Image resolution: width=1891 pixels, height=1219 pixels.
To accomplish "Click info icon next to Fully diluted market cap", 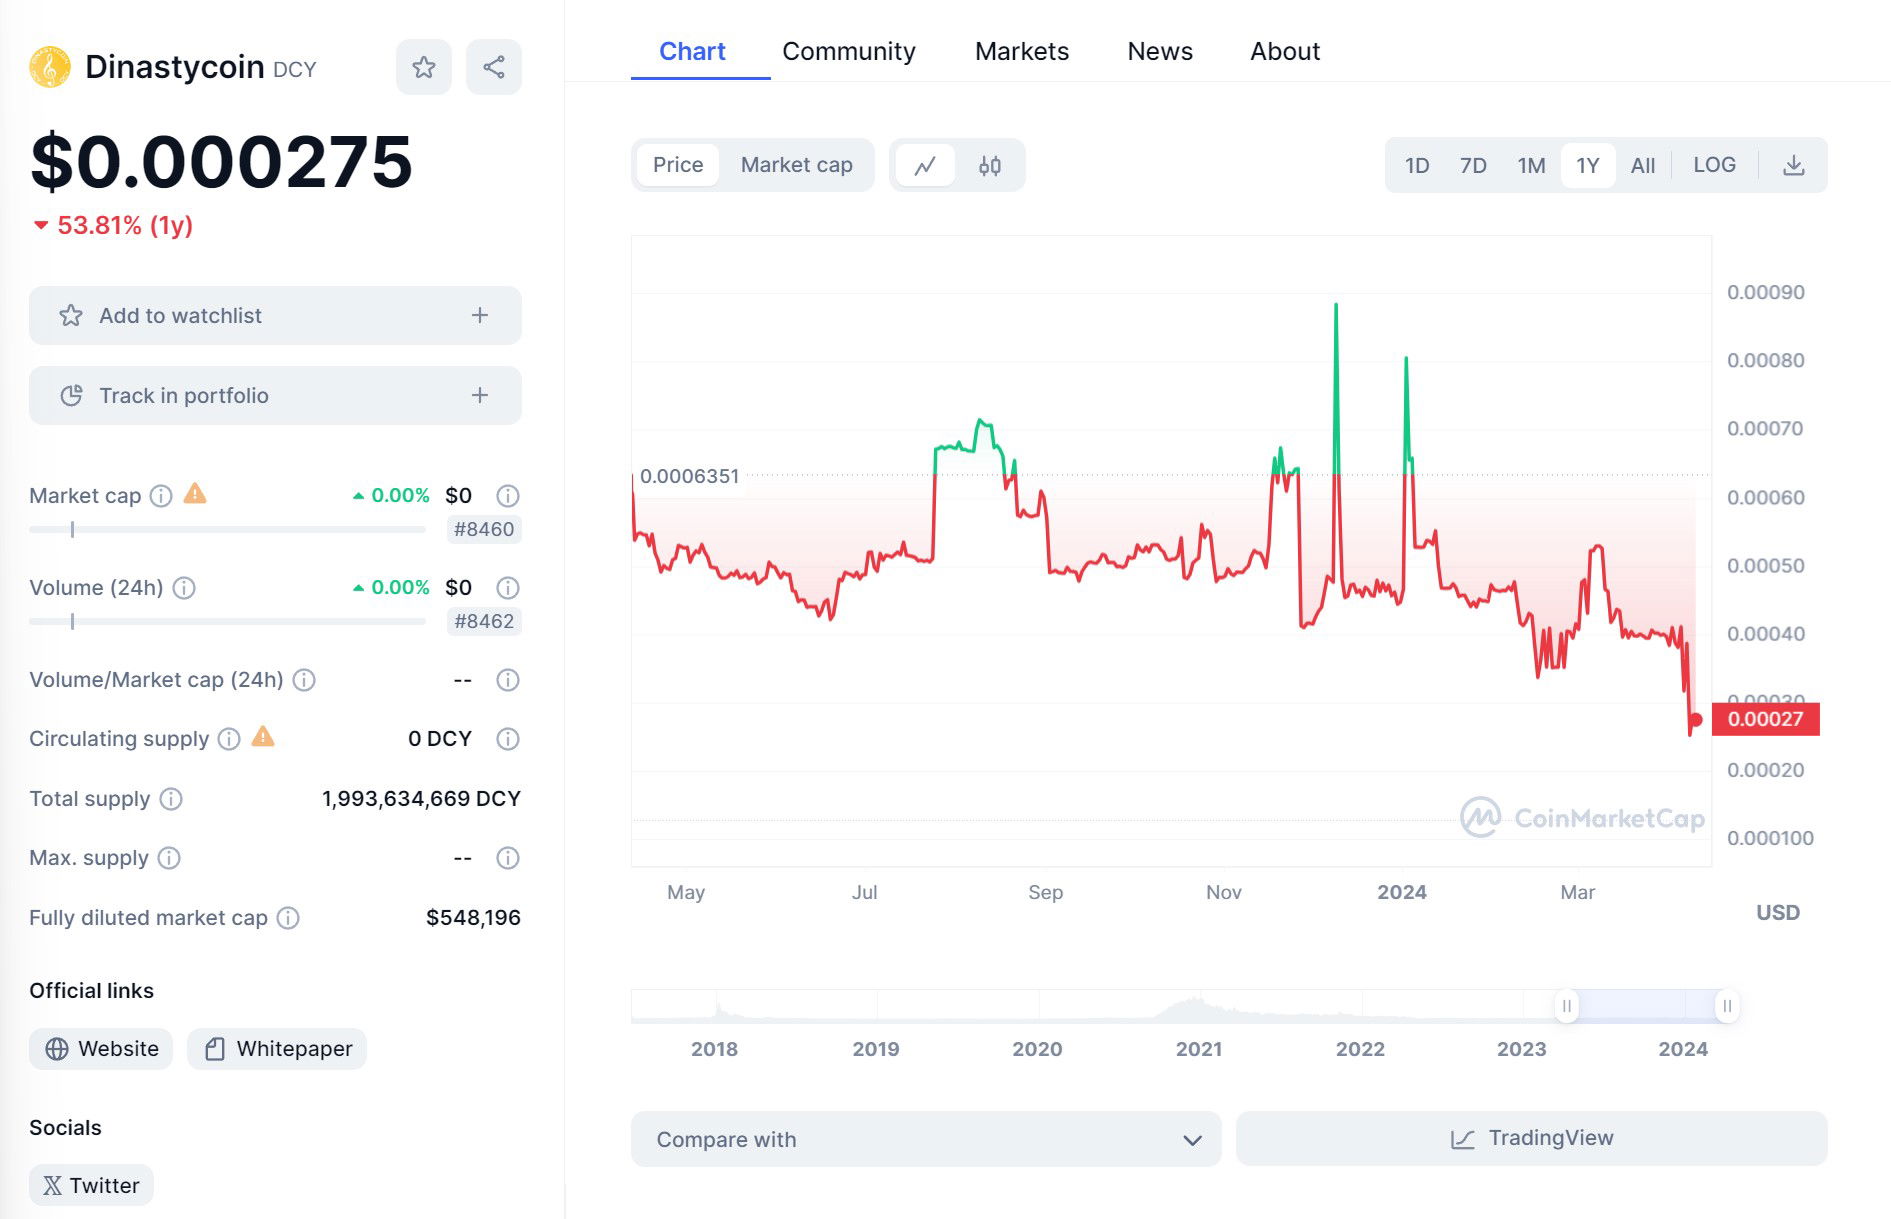I will tap(288, 918).
